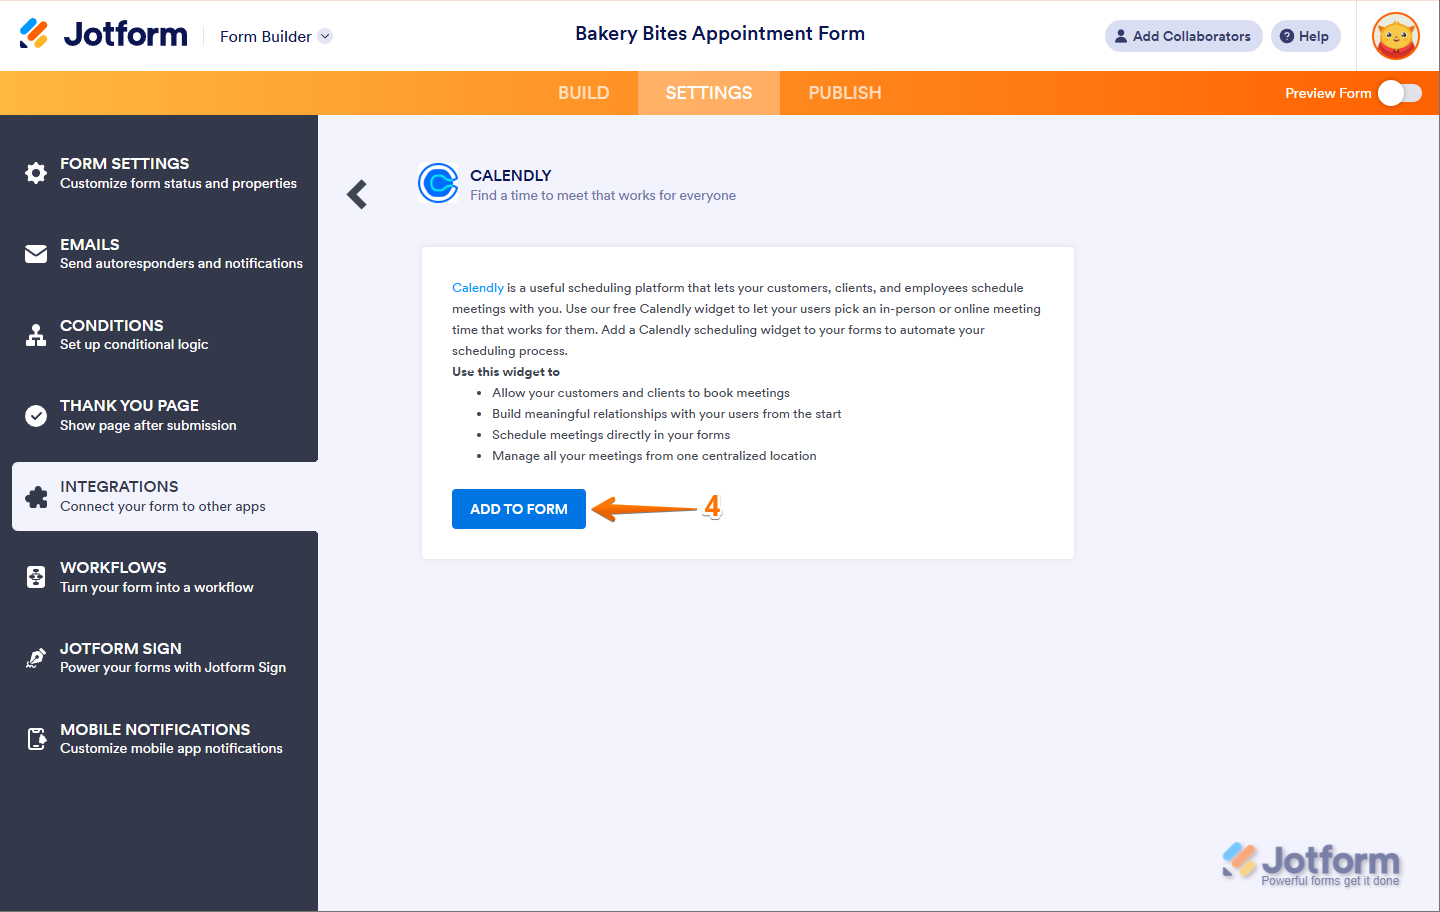Image resolution: width=1440 pixels, height=912 pixels.
Task: Click the Conditions hierarchy icon
Action: (36, 335)
